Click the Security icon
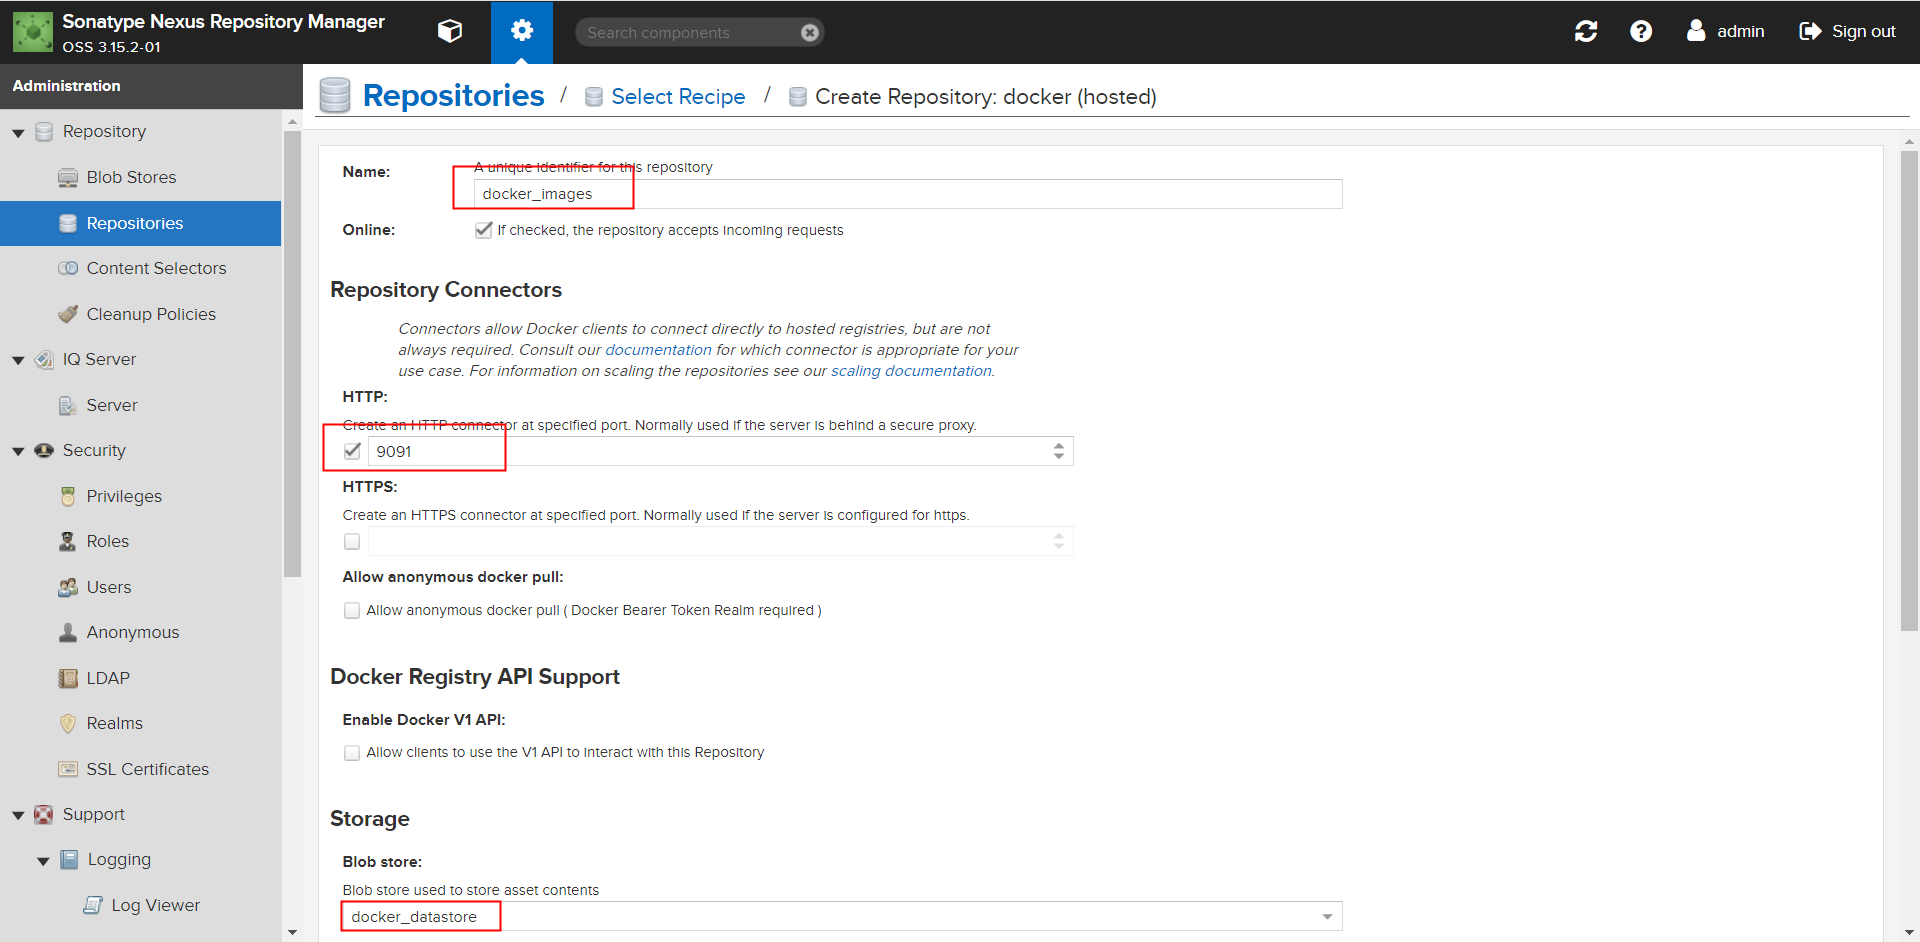This screenshot has height=942, width=1920. [x=44, y=450]
